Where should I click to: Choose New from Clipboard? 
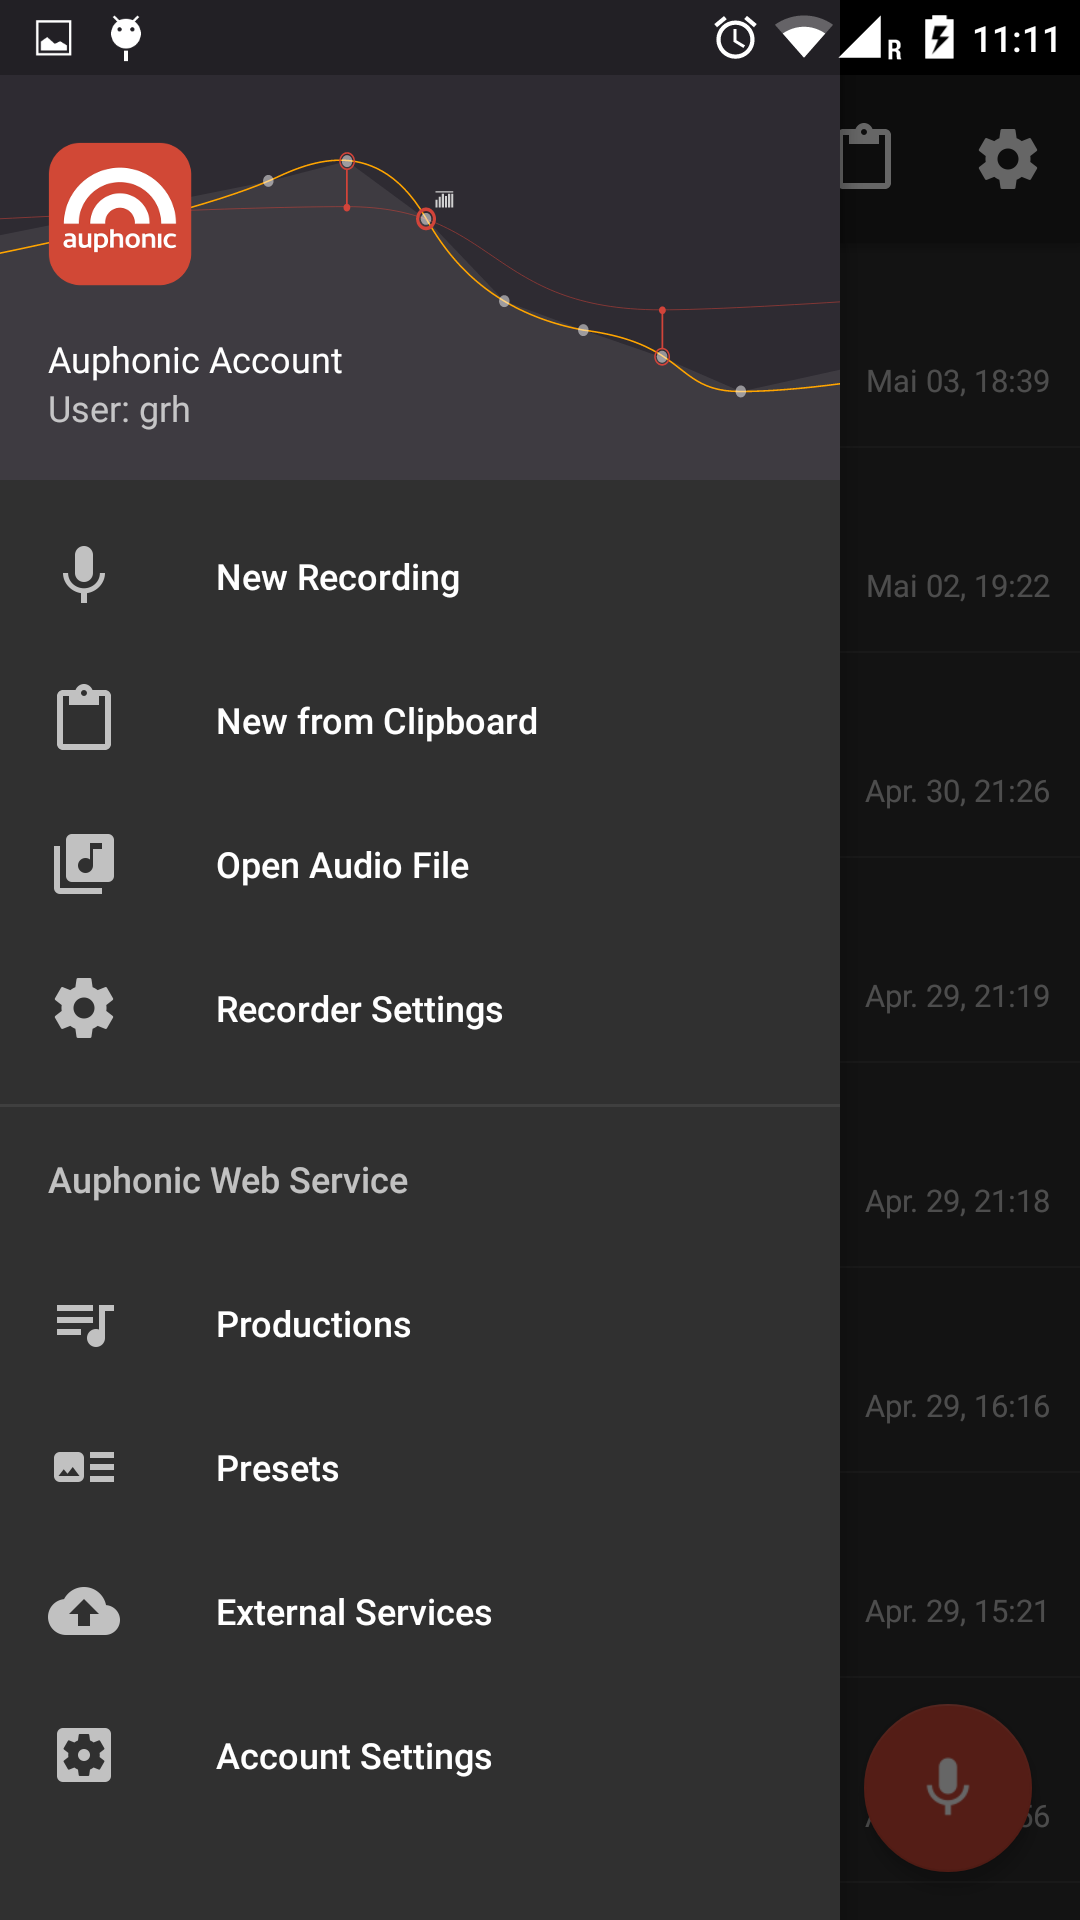pos(377,722)
